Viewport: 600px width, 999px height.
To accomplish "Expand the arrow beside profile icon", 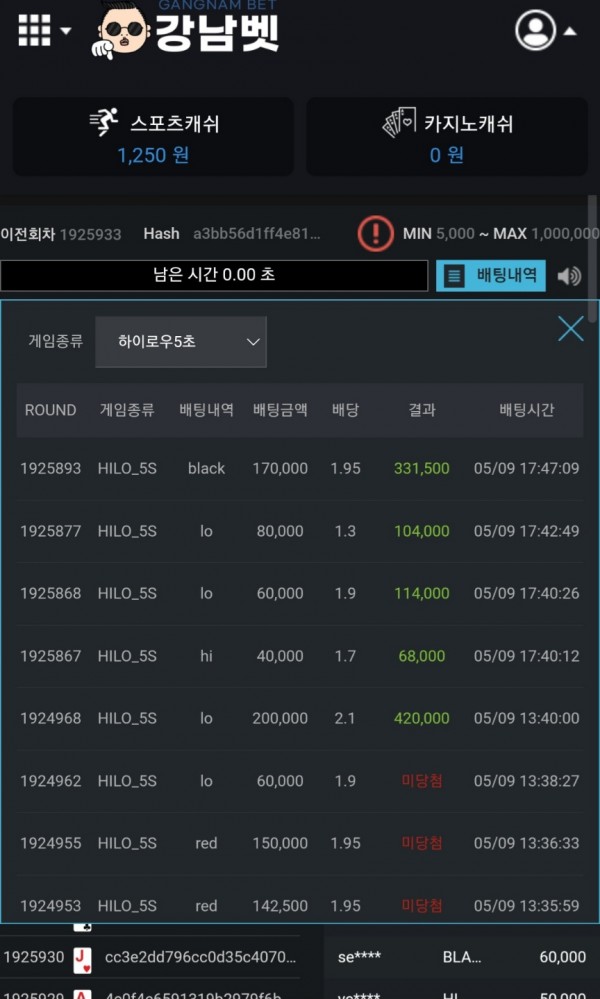I will (x=570, y=31).
